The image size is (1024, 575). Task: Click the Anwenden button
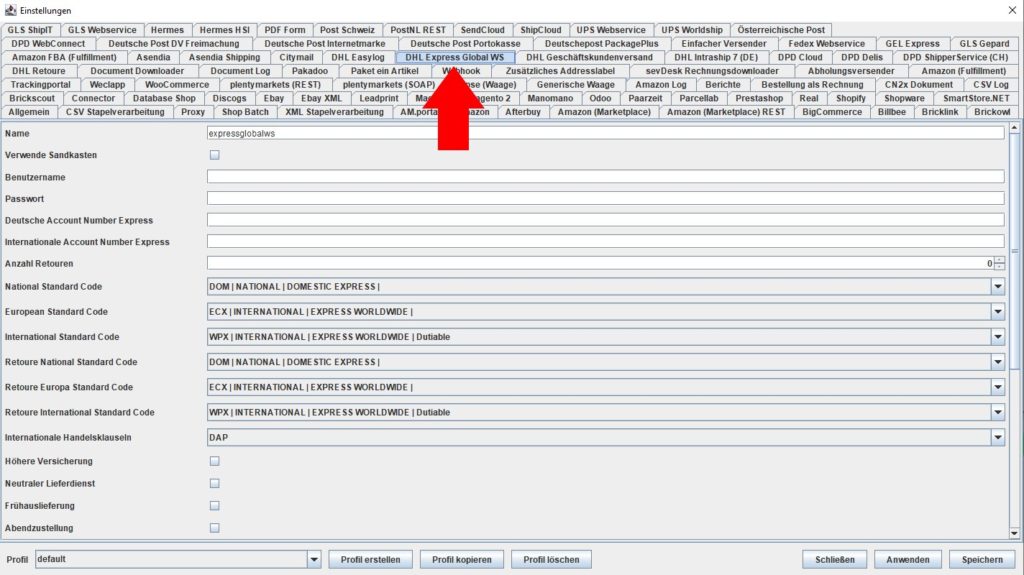pyautogui.click(x=908, y=559)
